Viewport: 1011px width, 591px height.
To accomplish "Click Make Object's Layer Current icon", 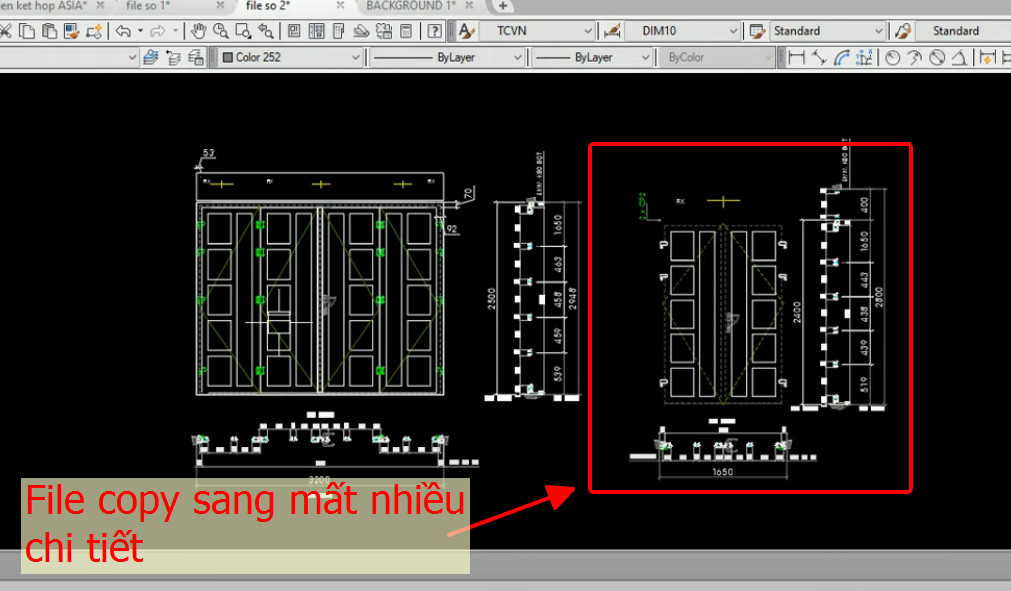I will tap(171, 57).
